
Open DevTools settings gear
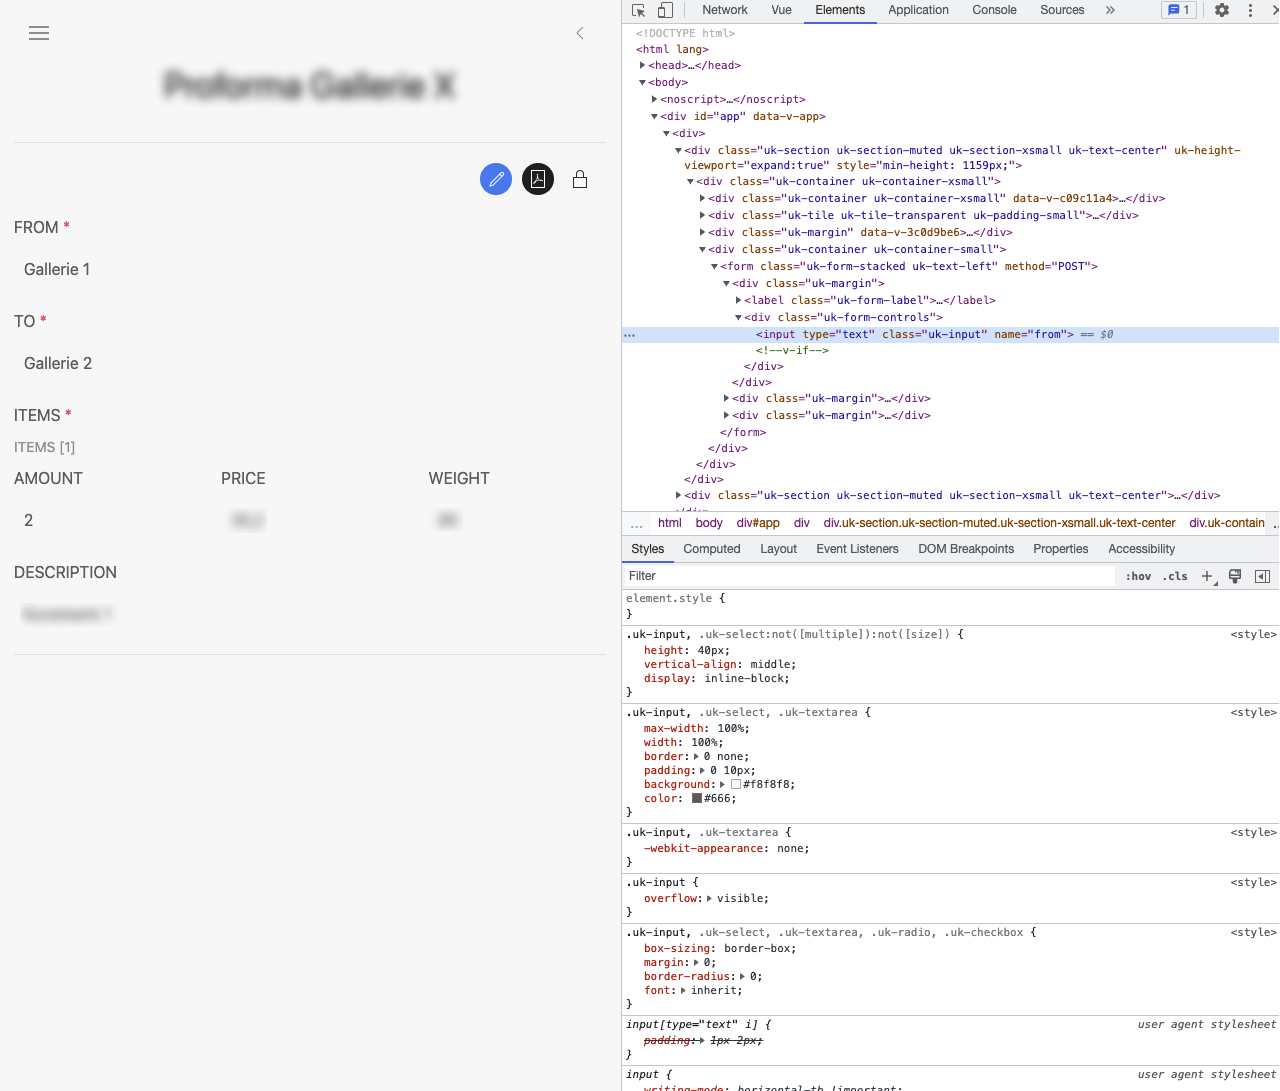click(1221, 10)
